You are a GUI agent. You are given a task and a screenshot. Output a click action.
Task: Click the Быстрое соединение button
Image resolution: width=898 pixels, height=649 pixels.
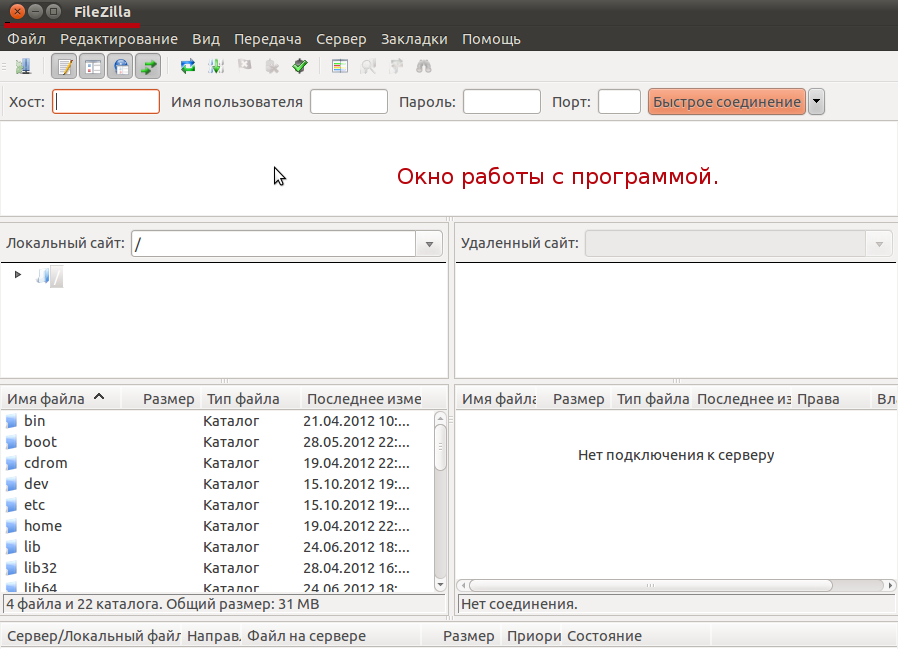click(727, 101)
